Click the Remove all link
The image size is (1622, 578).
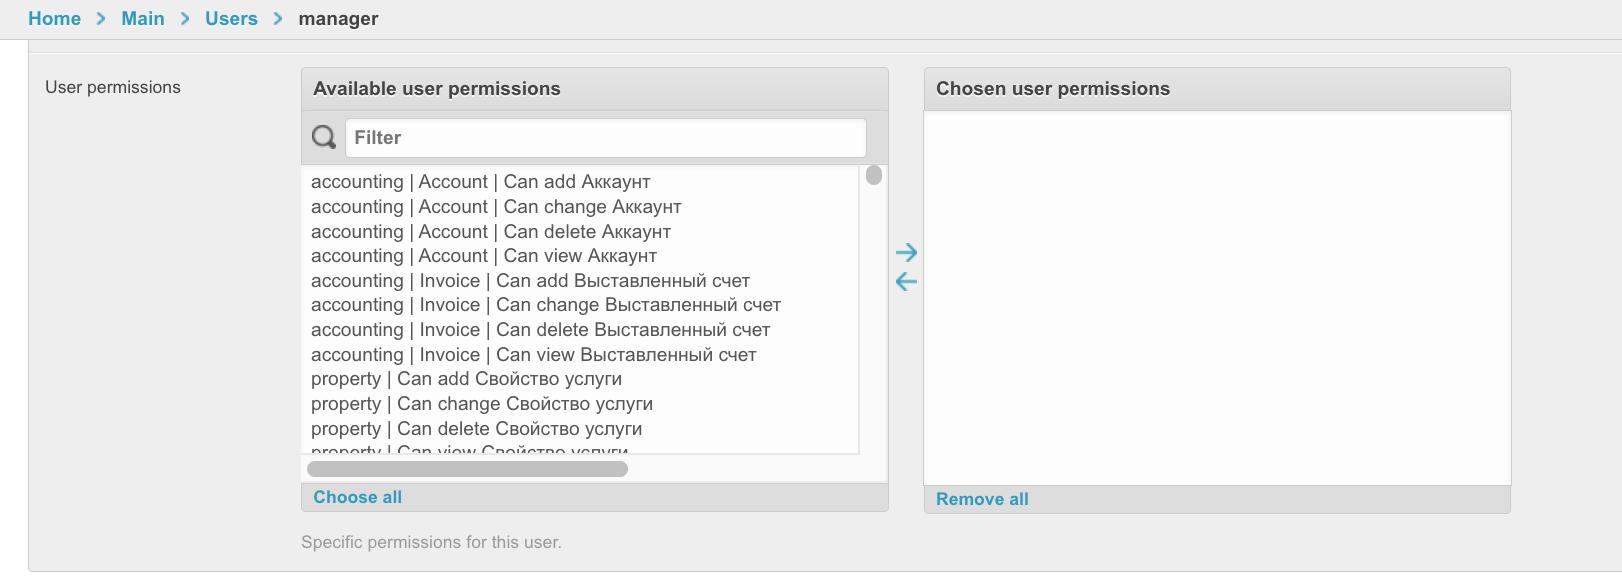(982, 499)
